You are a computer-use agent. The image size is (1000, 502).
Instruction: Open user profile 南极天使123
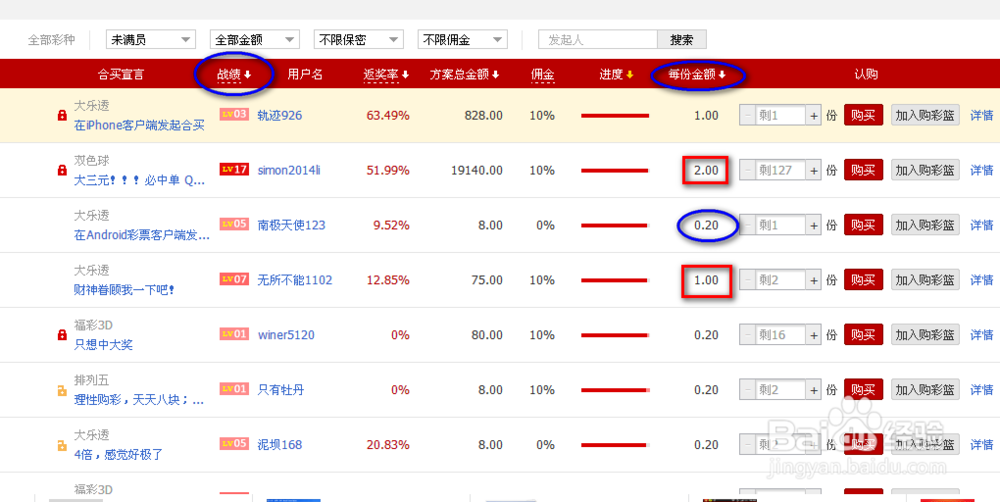[x=291, y=225]
